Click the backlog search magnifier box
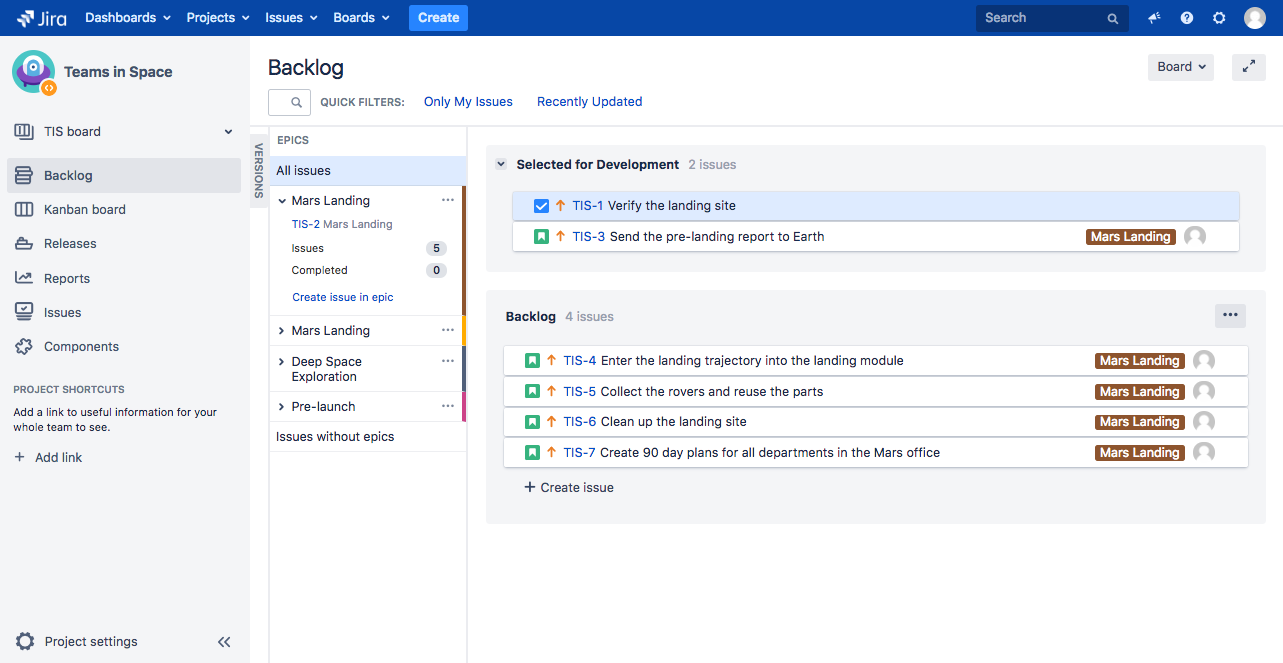 click(289, 102)
